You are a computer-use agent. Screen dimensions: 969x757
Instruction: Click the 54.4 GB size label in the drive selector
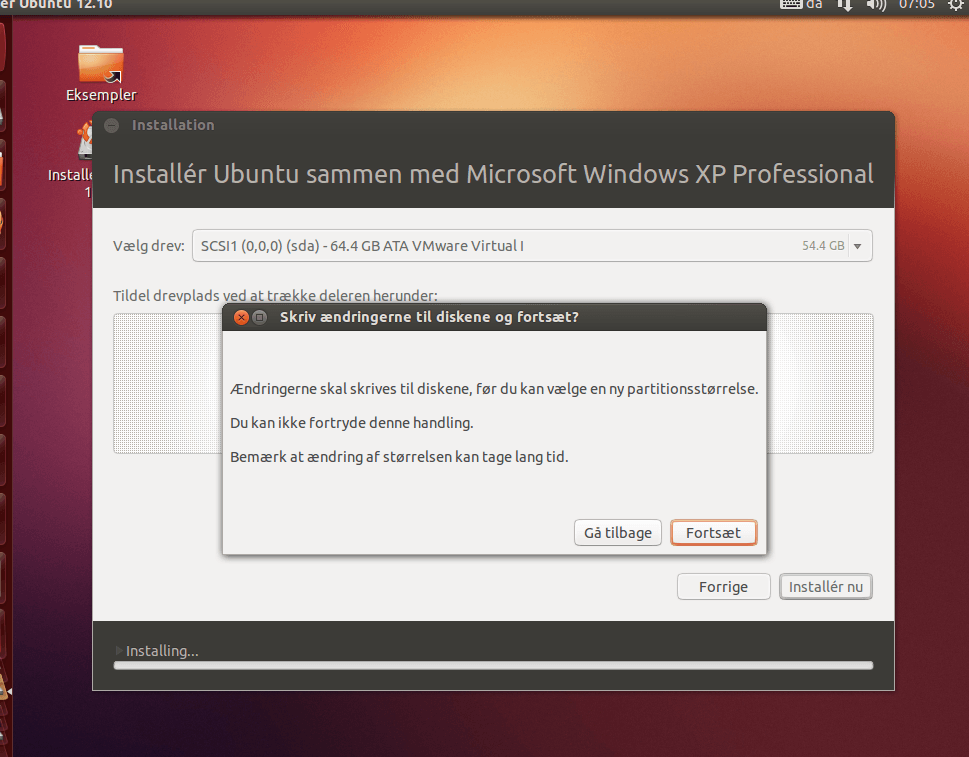[x=822, y=245]
